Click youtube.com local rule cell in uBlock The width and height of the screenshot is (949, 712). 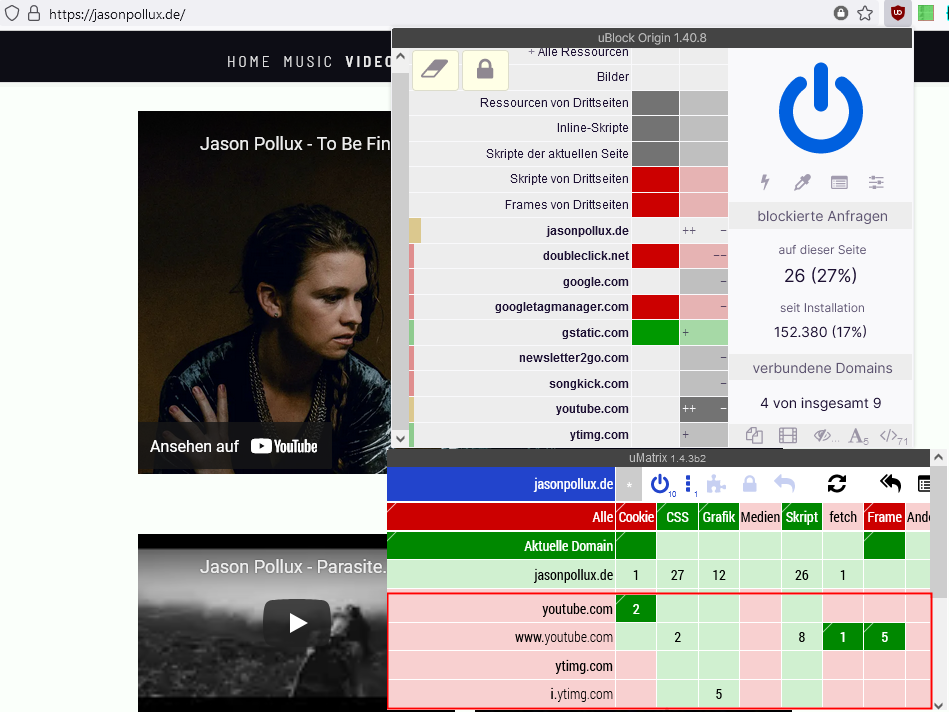coord(704,409)
